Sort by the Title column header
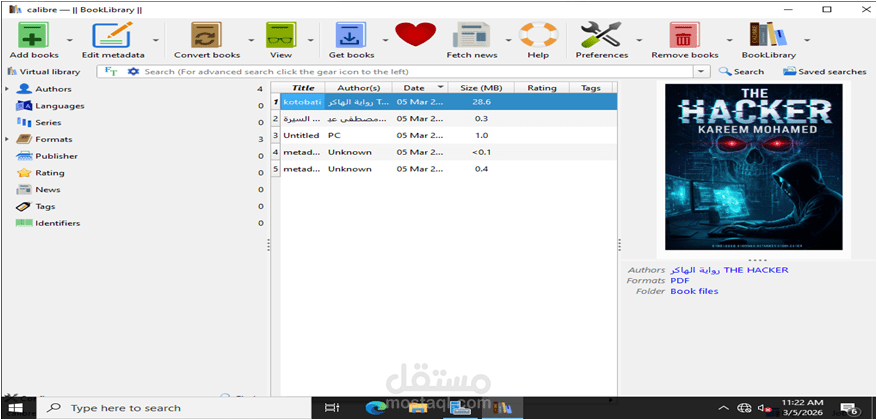877x420 pixels. pos(303,88)
